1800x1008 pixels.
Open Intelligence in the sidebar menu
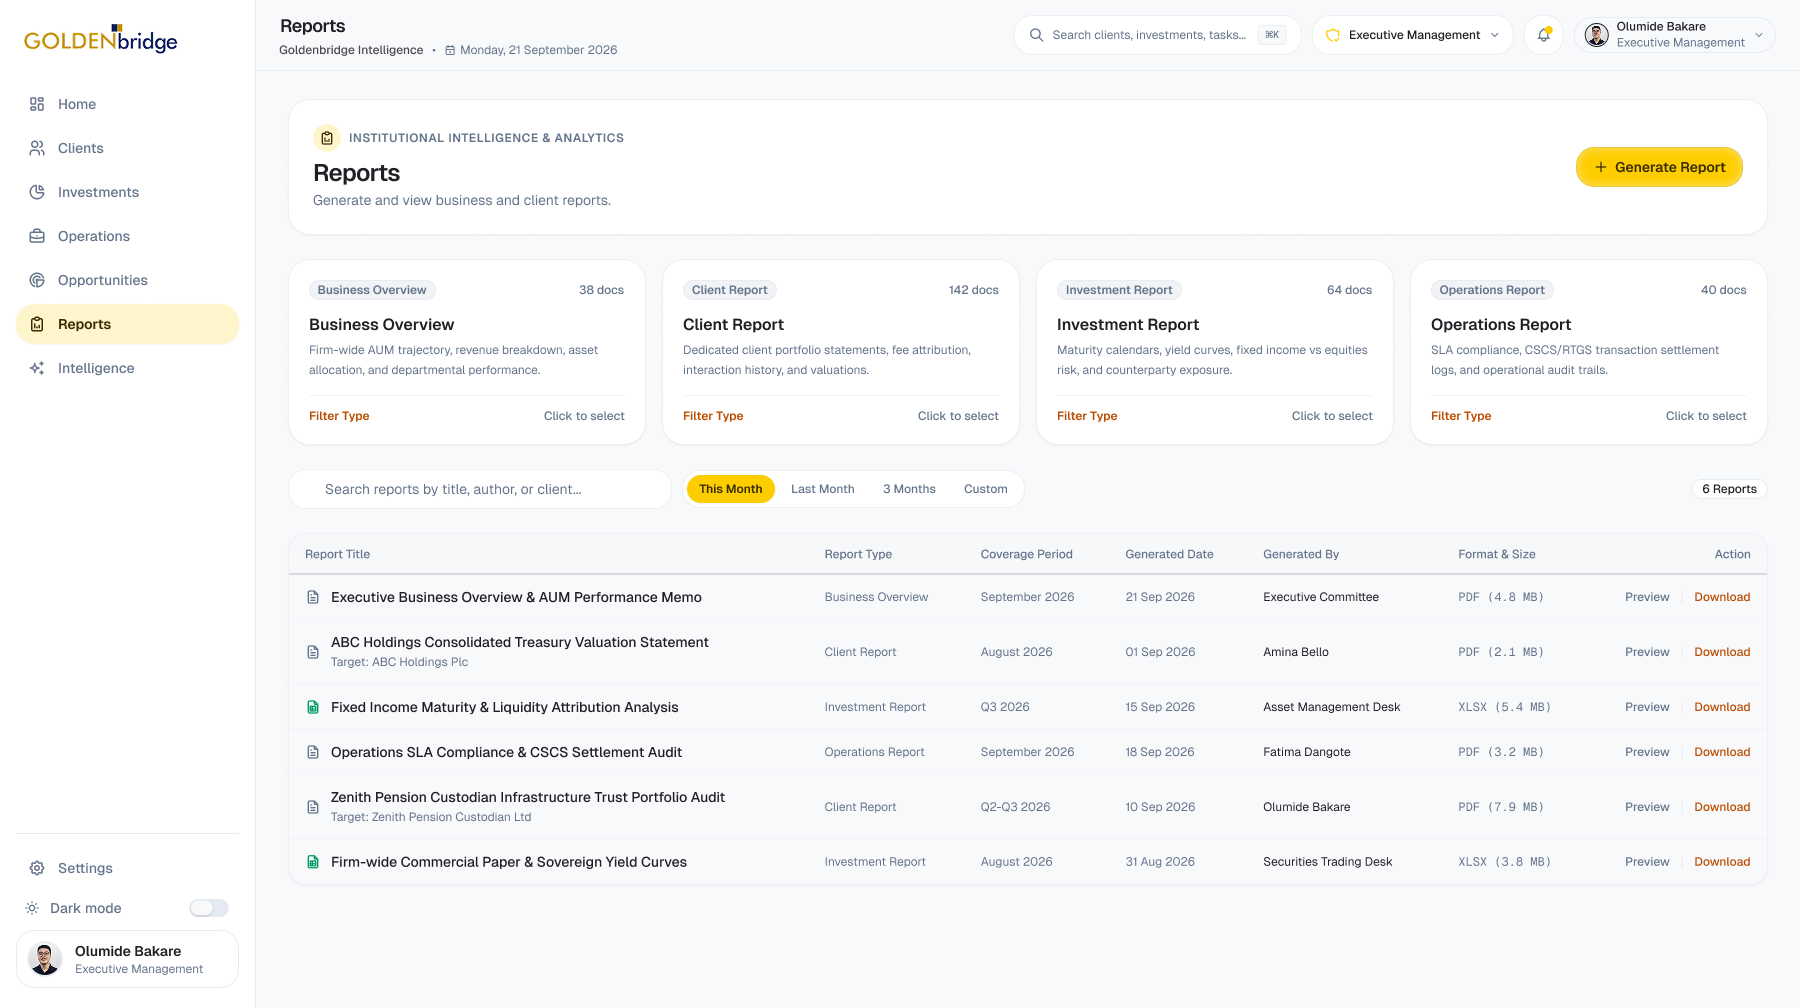[128, 368]
